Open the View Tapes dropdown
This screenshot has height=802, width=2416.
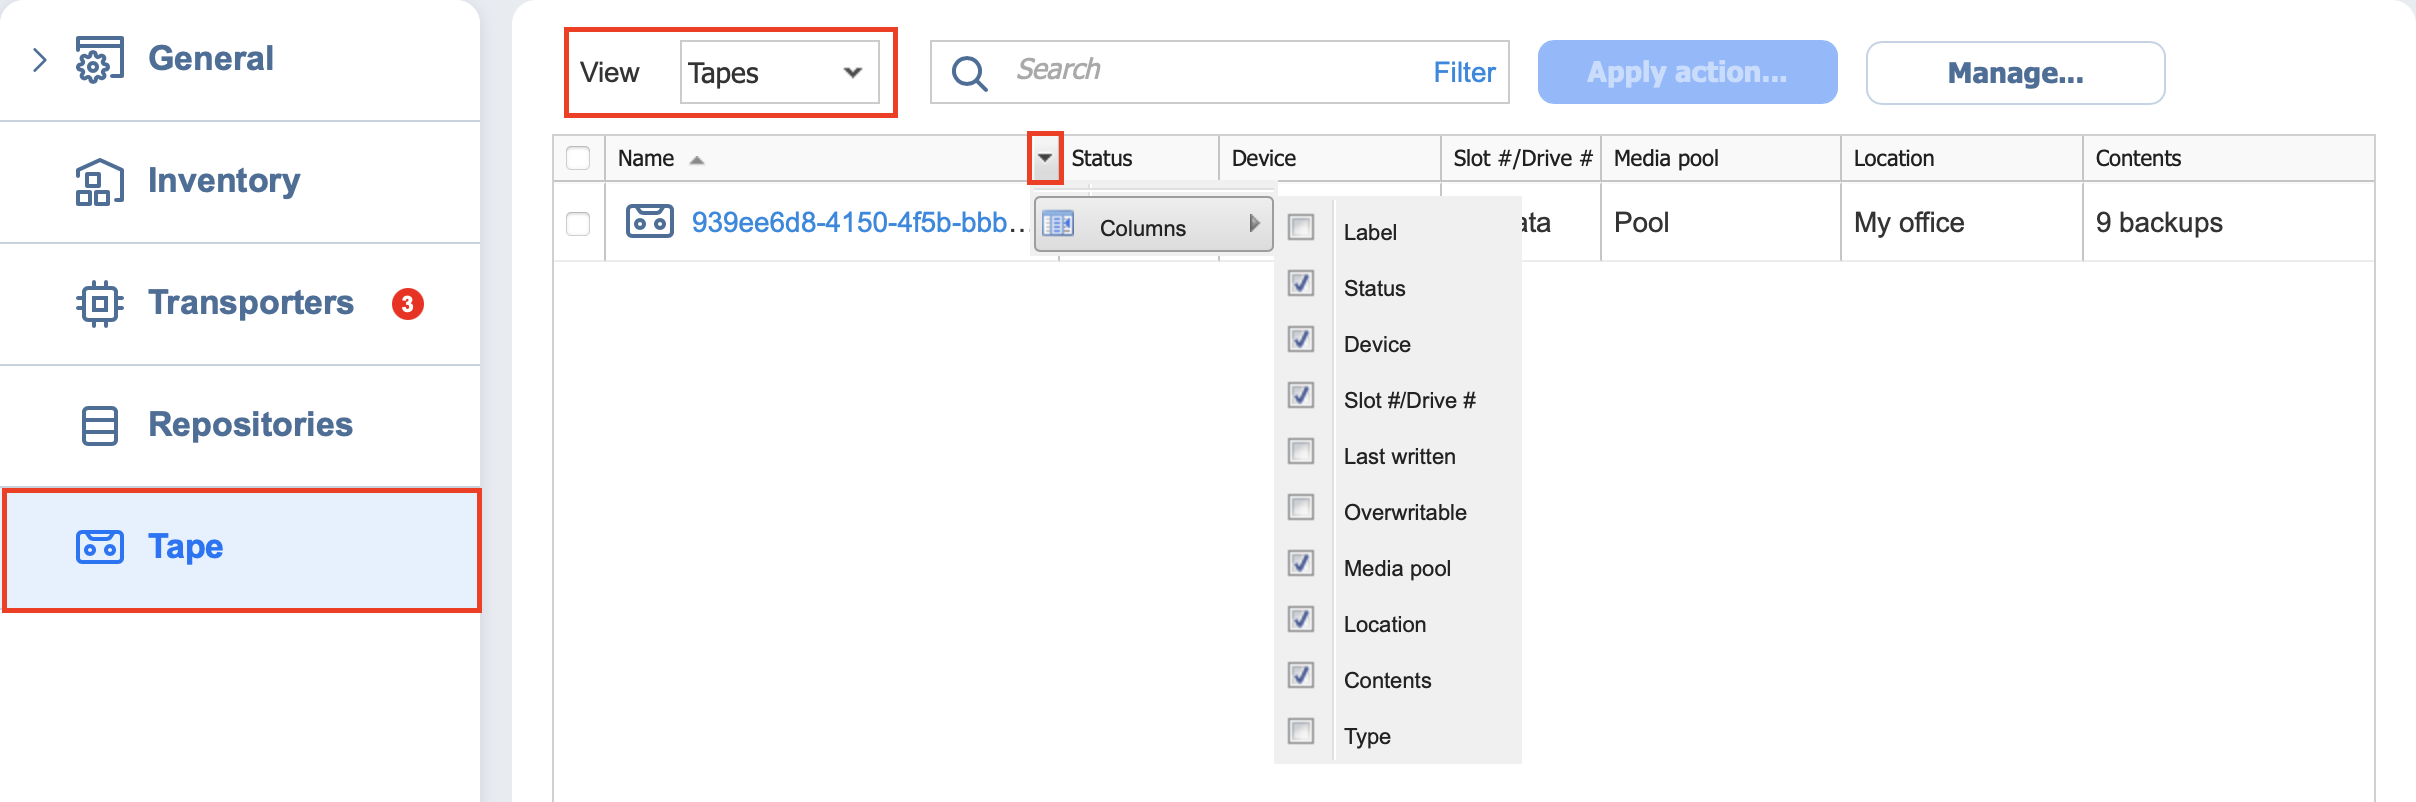click(x=778, y=72)
